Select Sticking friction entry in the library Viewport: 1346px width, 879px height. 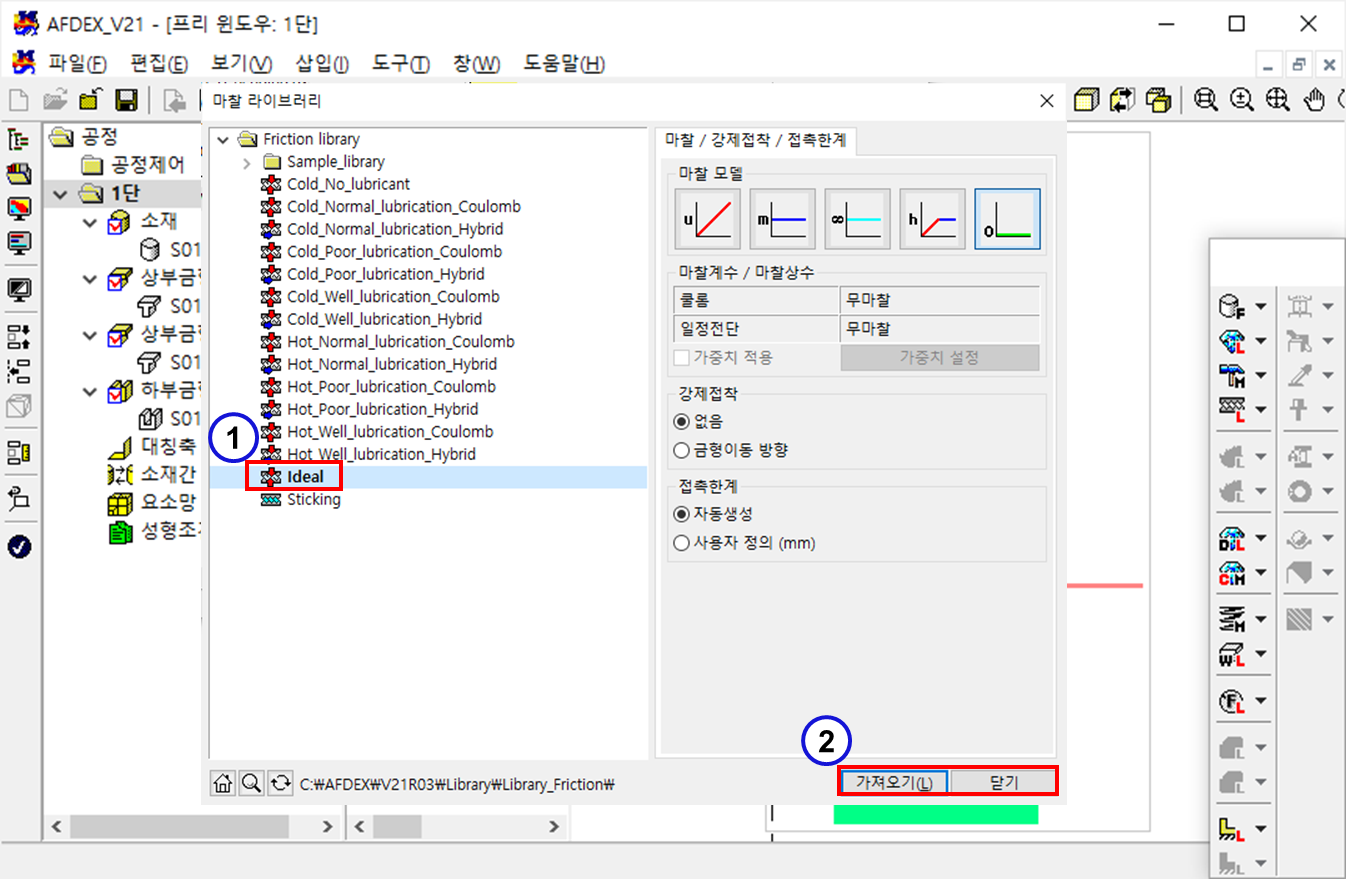point(313,499)
